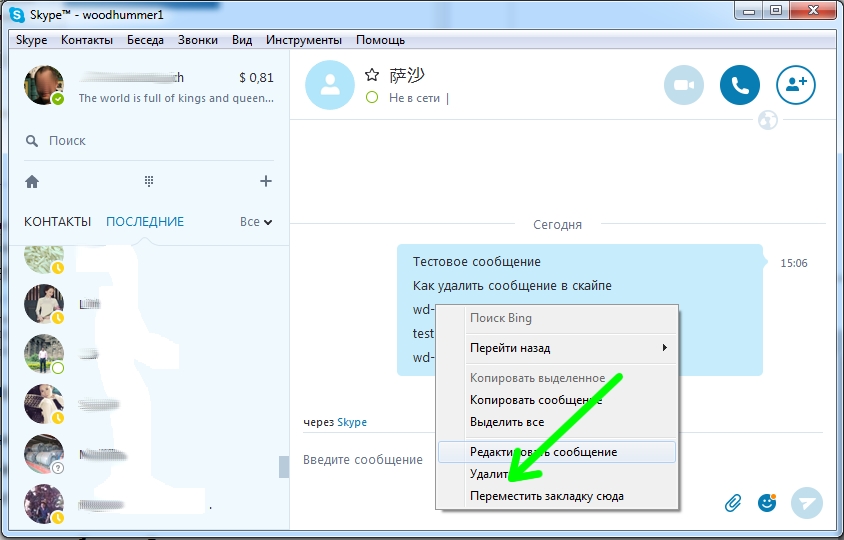Open the contact's profile avatar in chat header
The width and height of the screenshot is (844, 540).
[330, 85]
